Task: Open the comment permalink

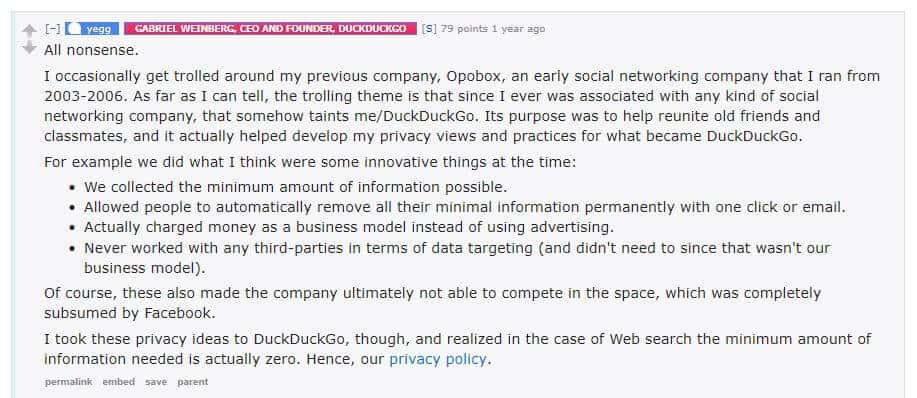Action: click(x=68, y=382)
